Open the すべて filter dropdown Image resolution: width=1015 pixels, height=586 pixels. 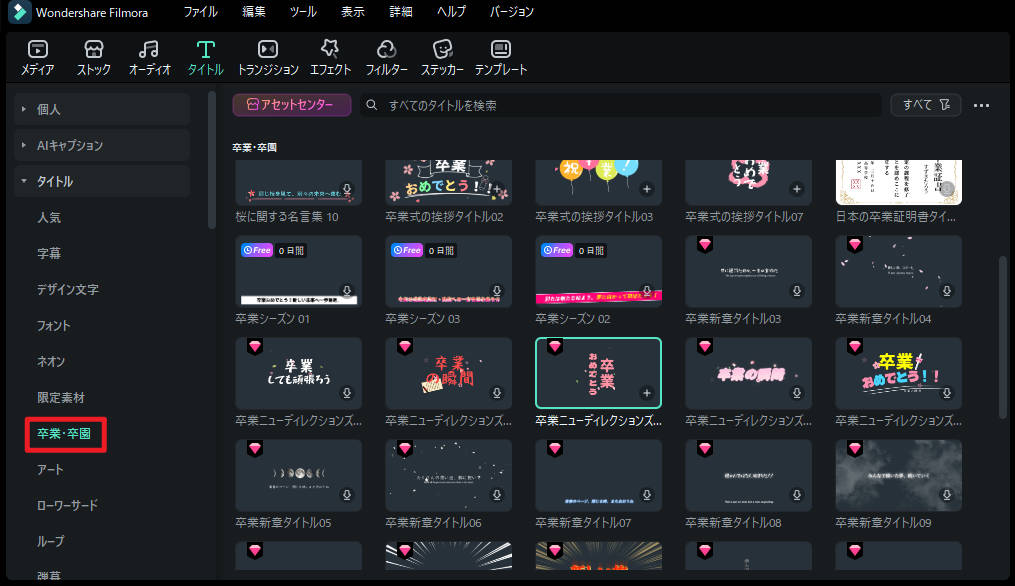pyautogui.click(x=925, y=105)
